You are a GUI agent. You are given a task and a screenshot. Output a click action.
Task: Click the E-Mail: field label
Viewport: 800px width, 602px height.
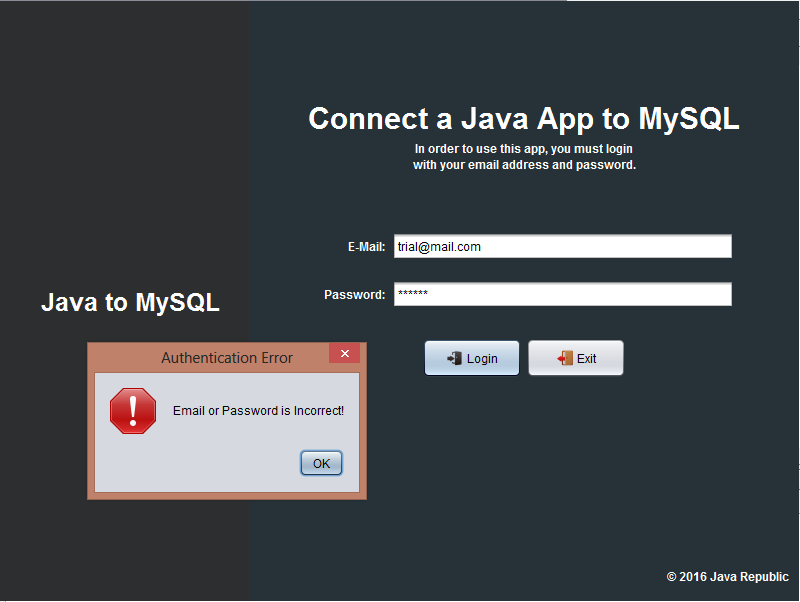(x=367, y=246)
